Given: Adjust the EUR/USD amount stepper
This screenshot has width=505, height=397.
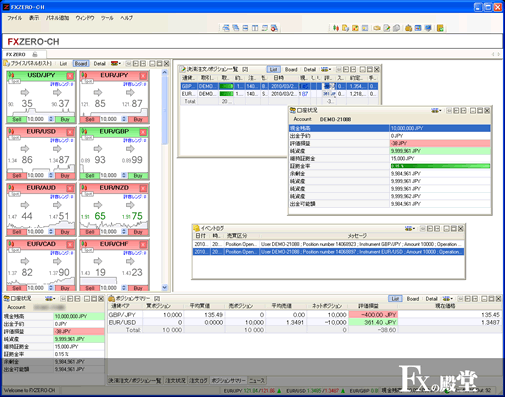Looking at the screenshot, I should [51, 175].
